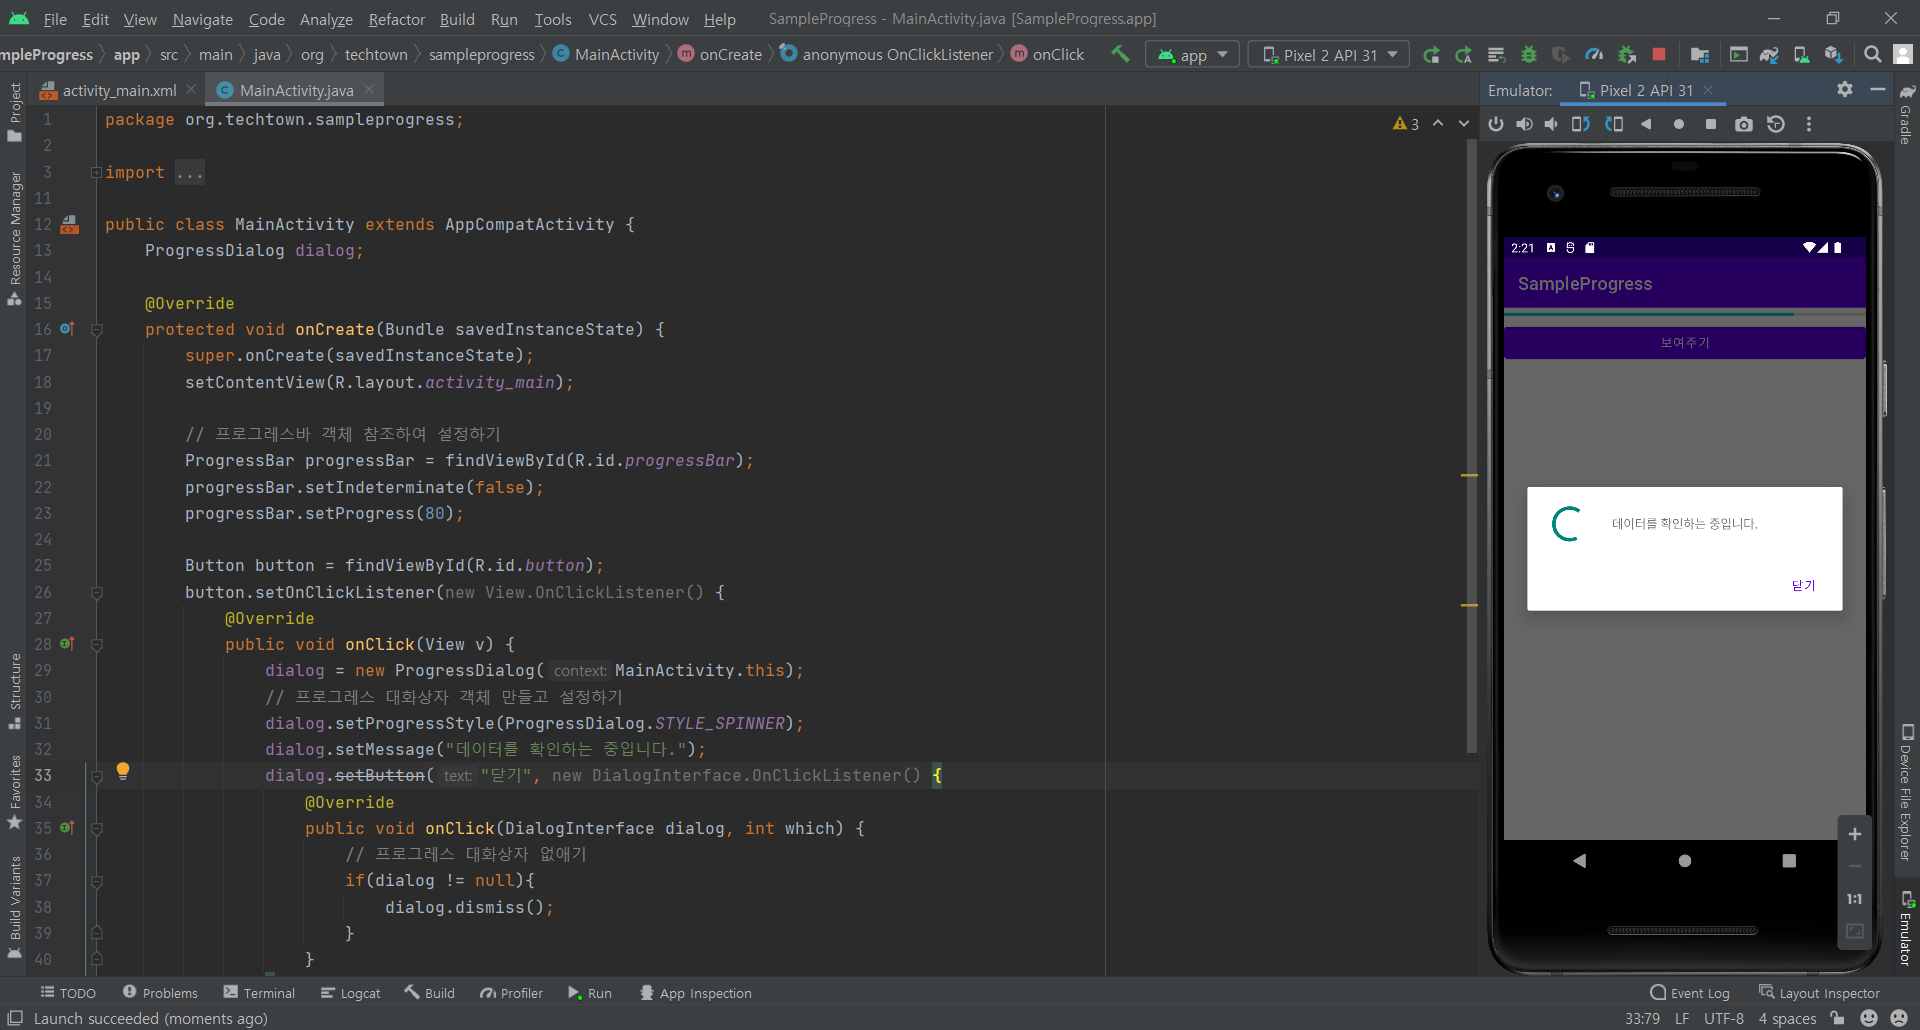Toggle the Gradle tool window
This screenshot has width=1920, height=1030.
tap(1906, 113)
